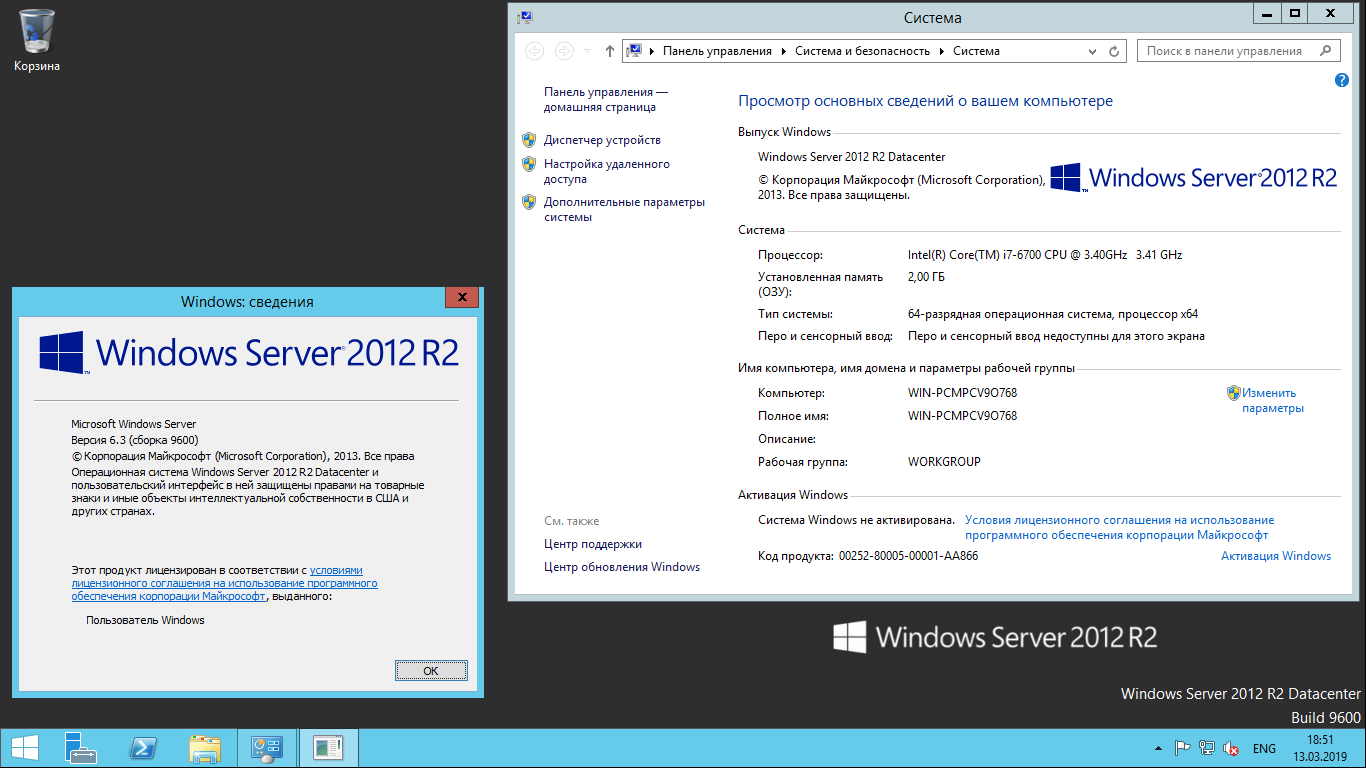
Task: Go back in the Система window
Action: 534,51
